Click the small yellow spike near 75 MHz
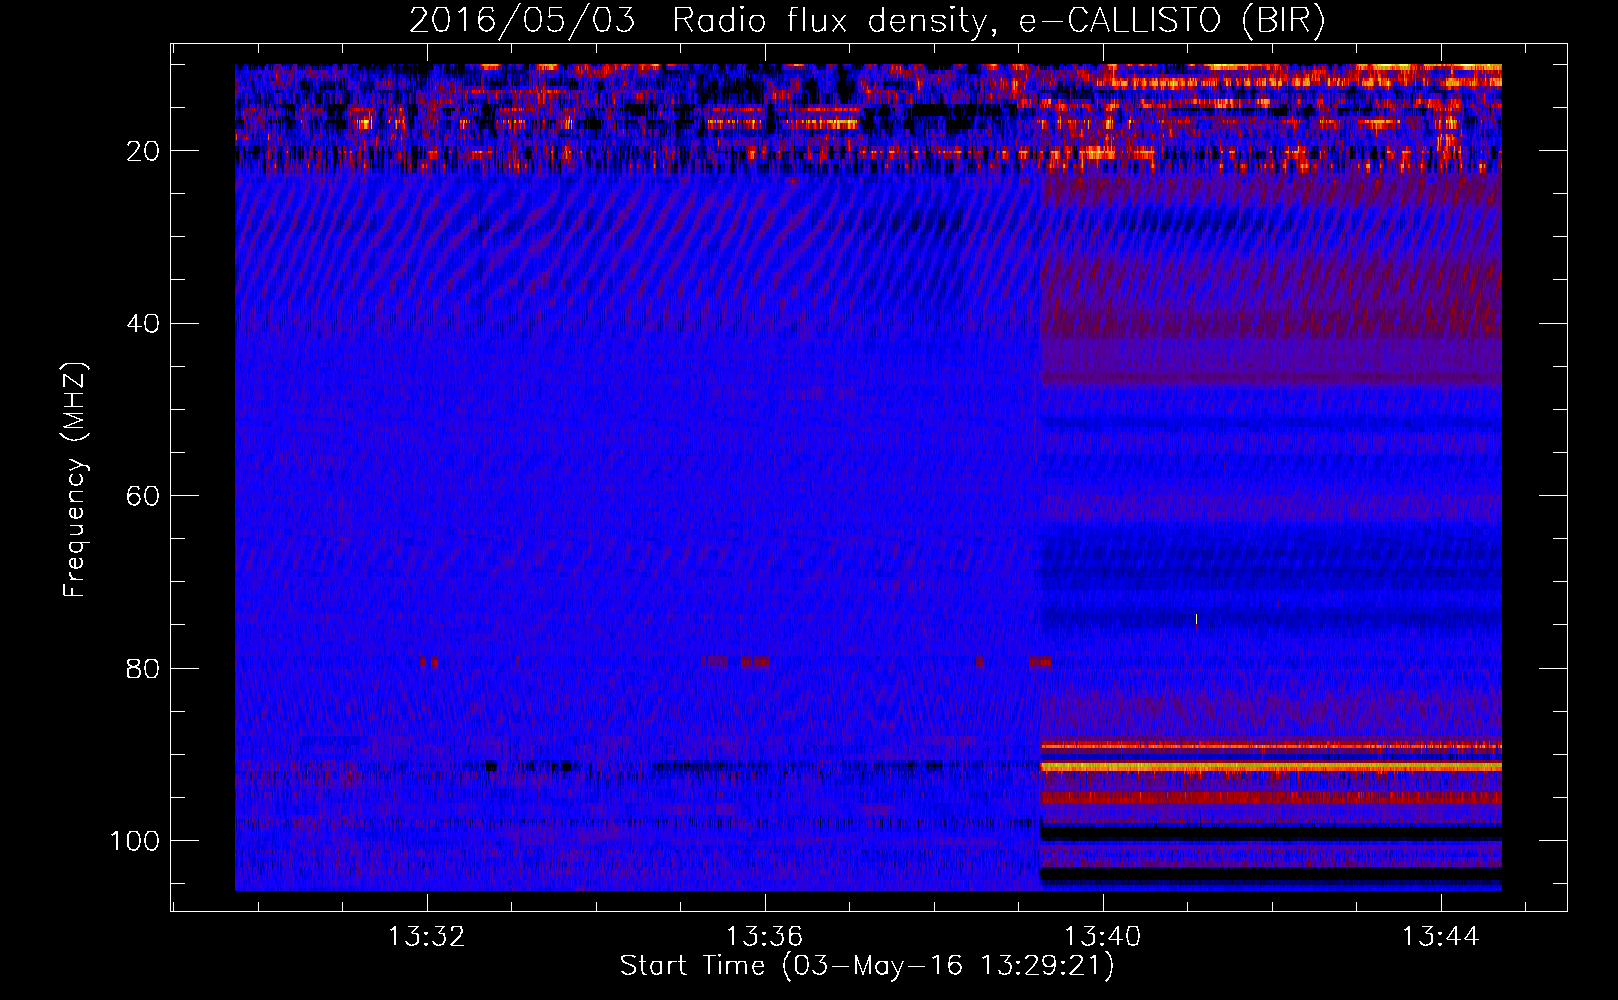The width and height of the screenshot is (1618, 1000). pyautogui.click(x=1196, y=619)
